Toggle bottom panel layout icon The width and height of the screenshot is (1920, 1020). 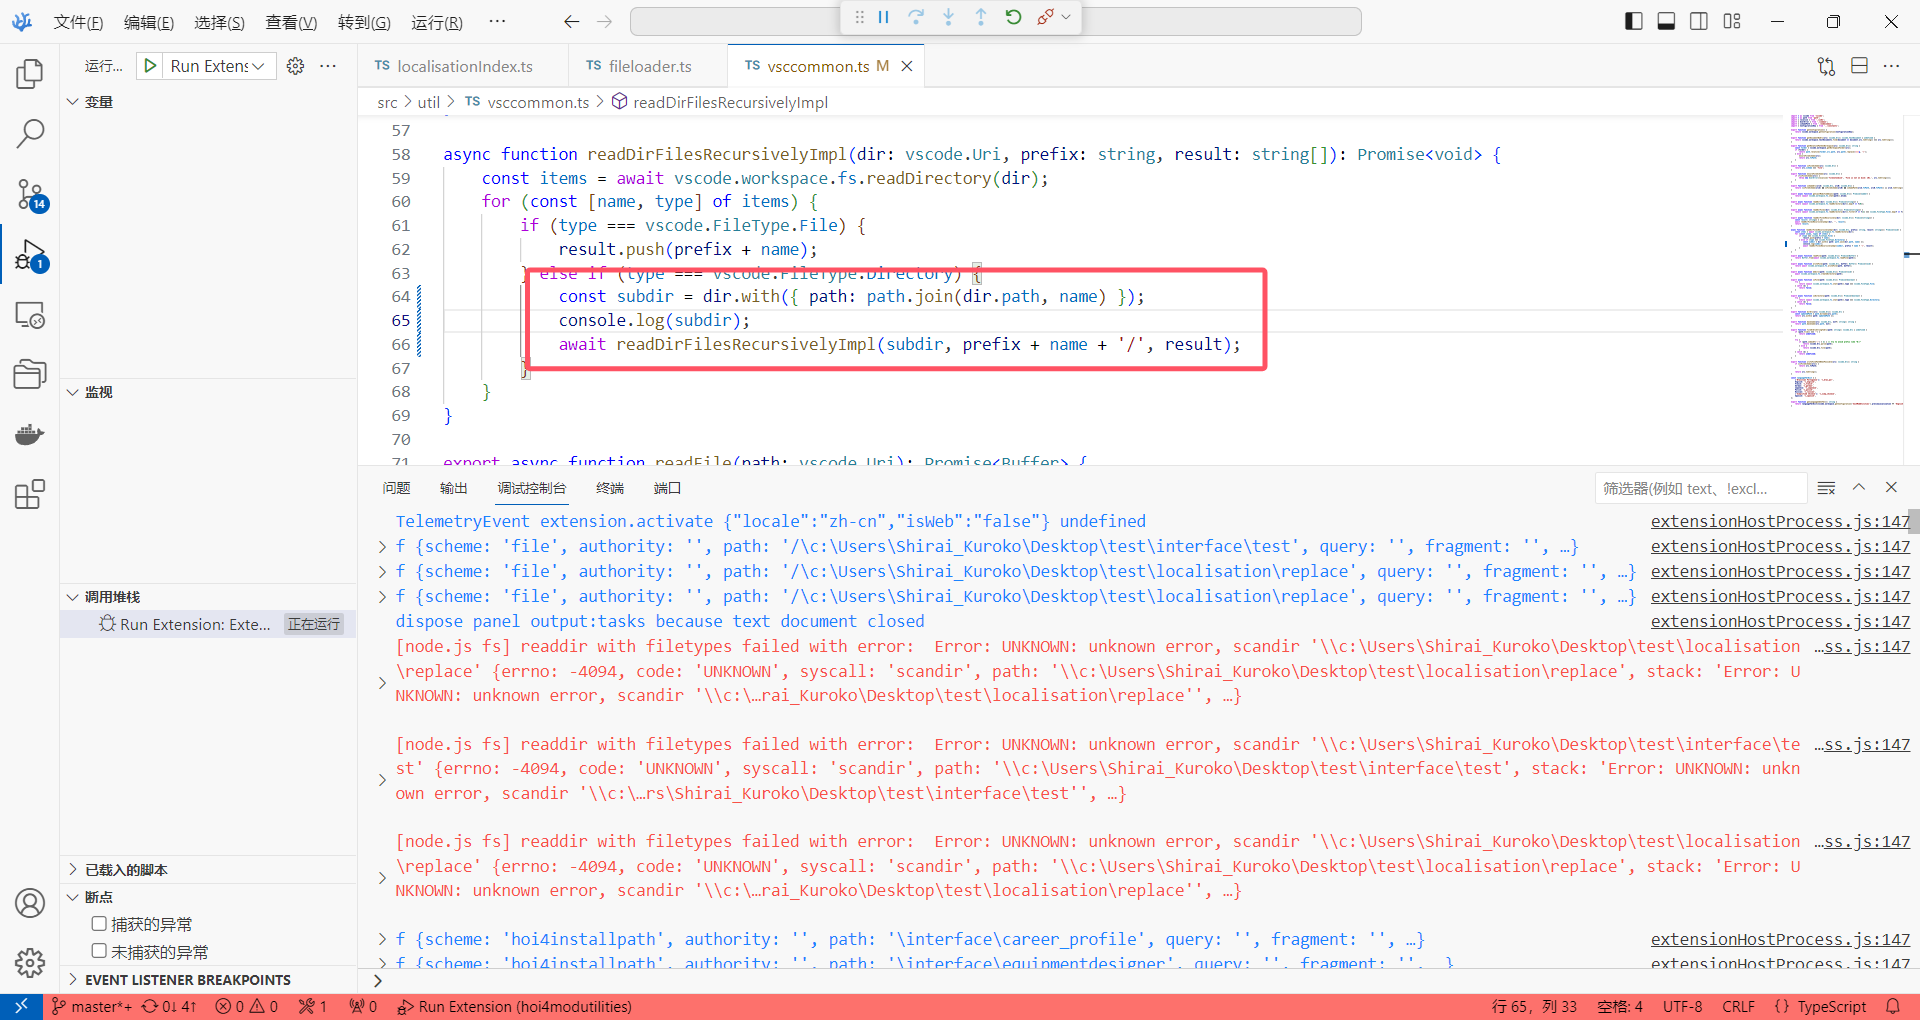point(1666,21)
